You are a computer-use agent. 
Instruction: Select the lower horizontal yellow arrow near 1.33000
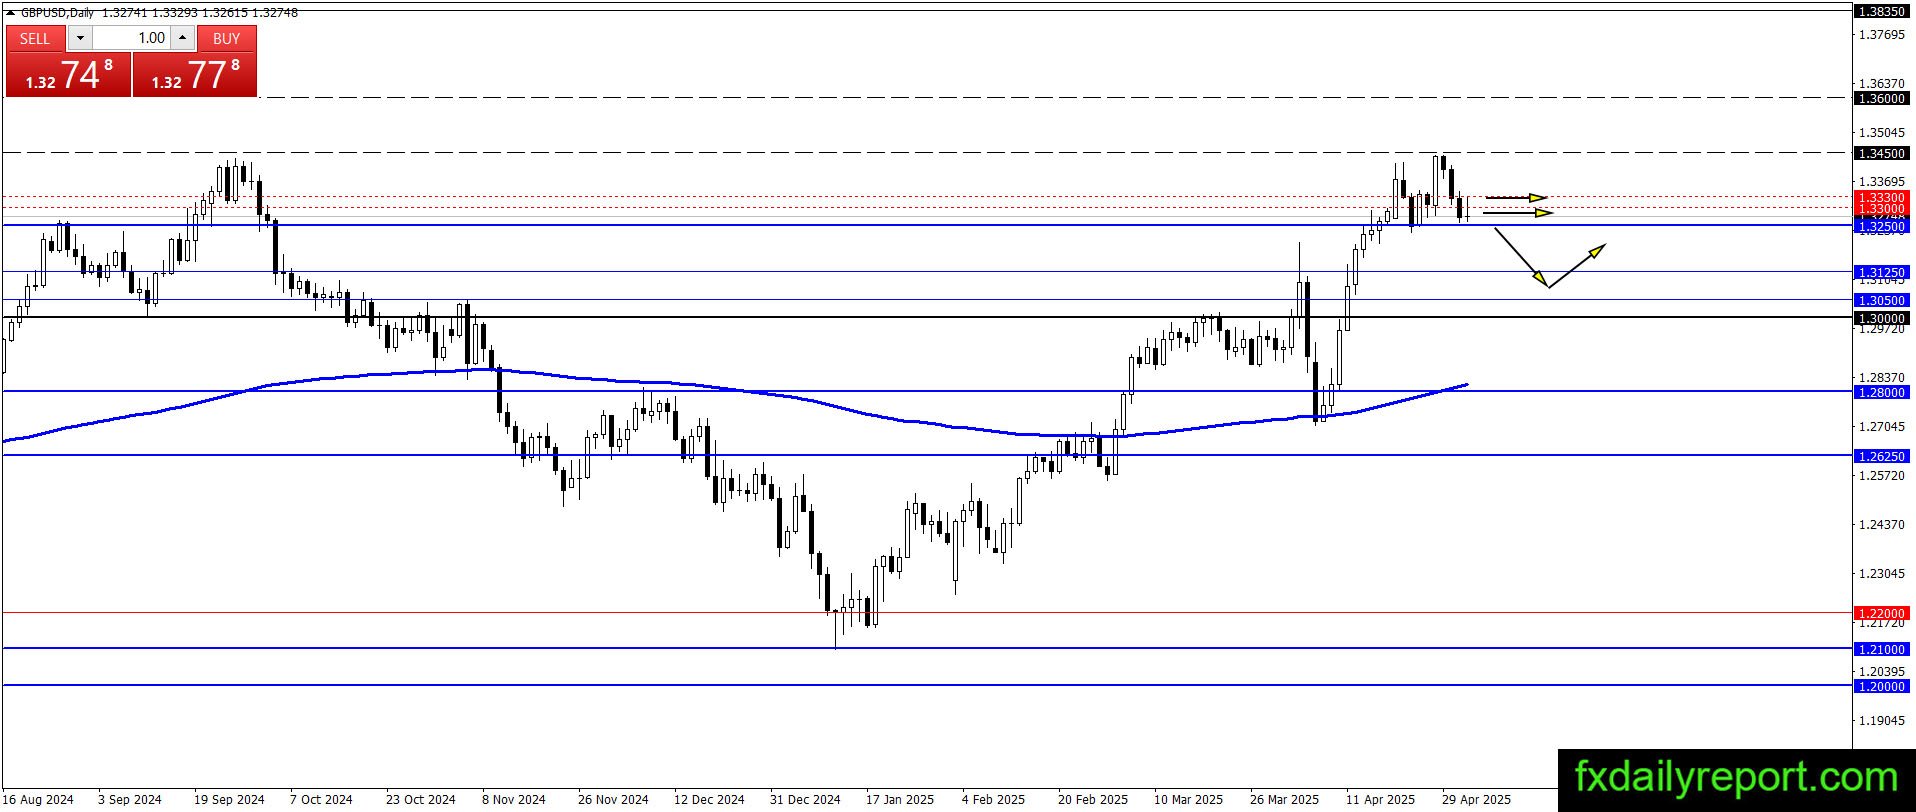coord(1518,212)
